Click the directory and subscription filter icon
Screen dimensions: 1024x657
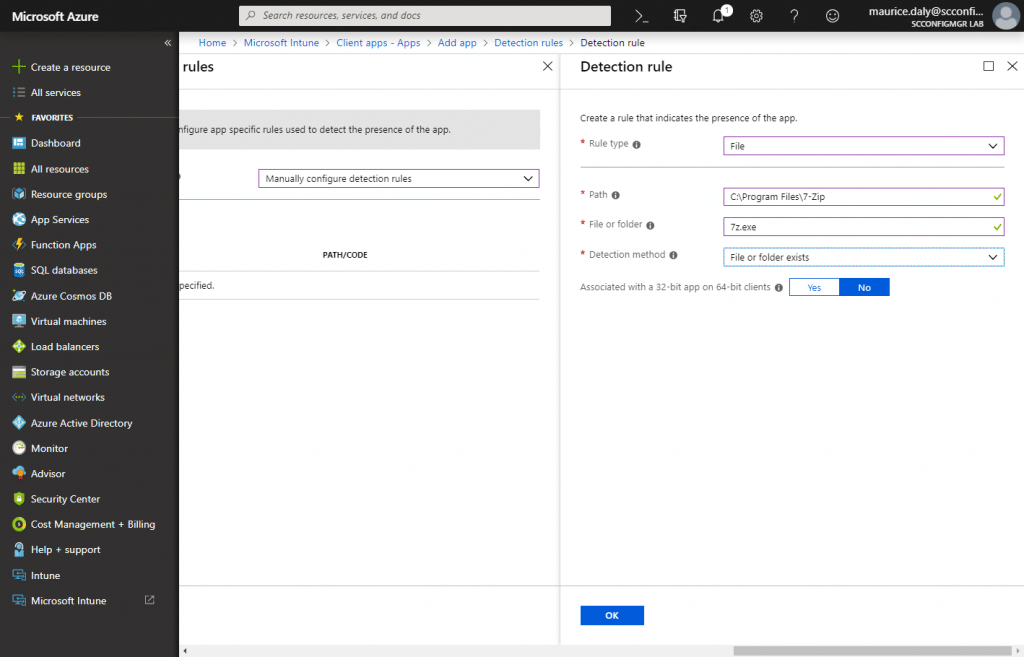coord(681,16)
